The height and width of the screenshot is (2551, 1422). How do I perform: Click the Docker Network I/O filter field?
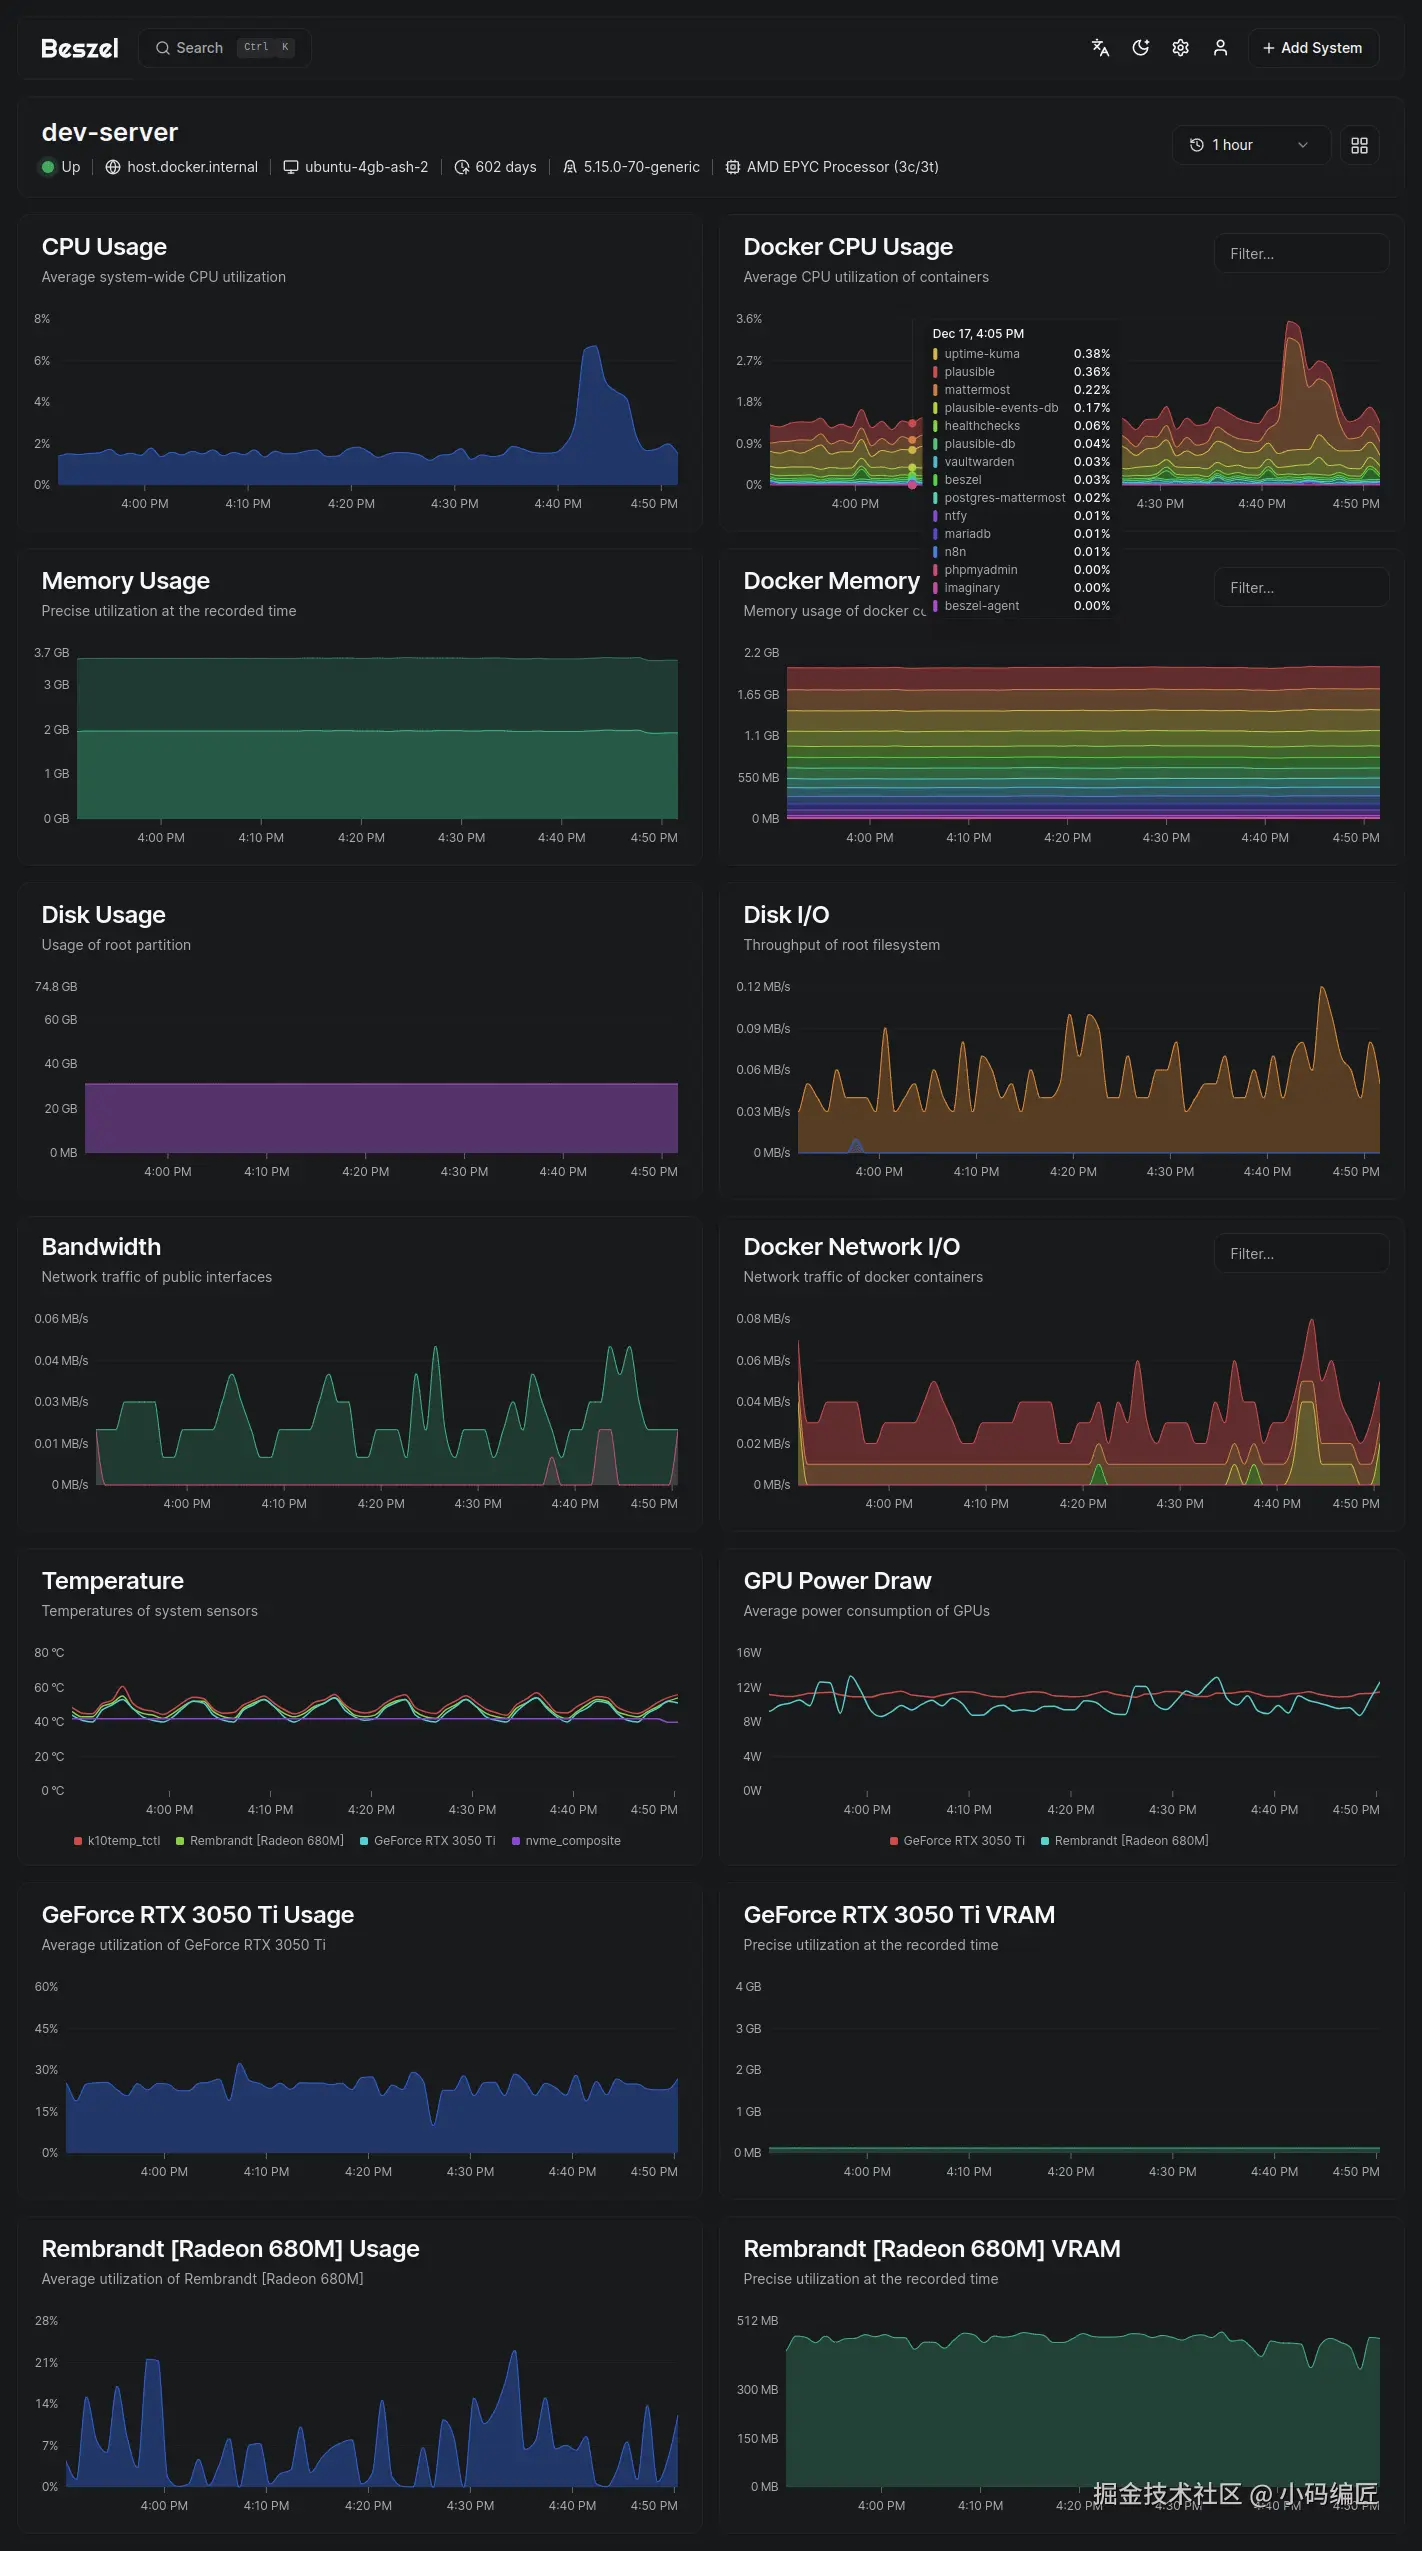pyautogui.click(x=1301, y=1254)
